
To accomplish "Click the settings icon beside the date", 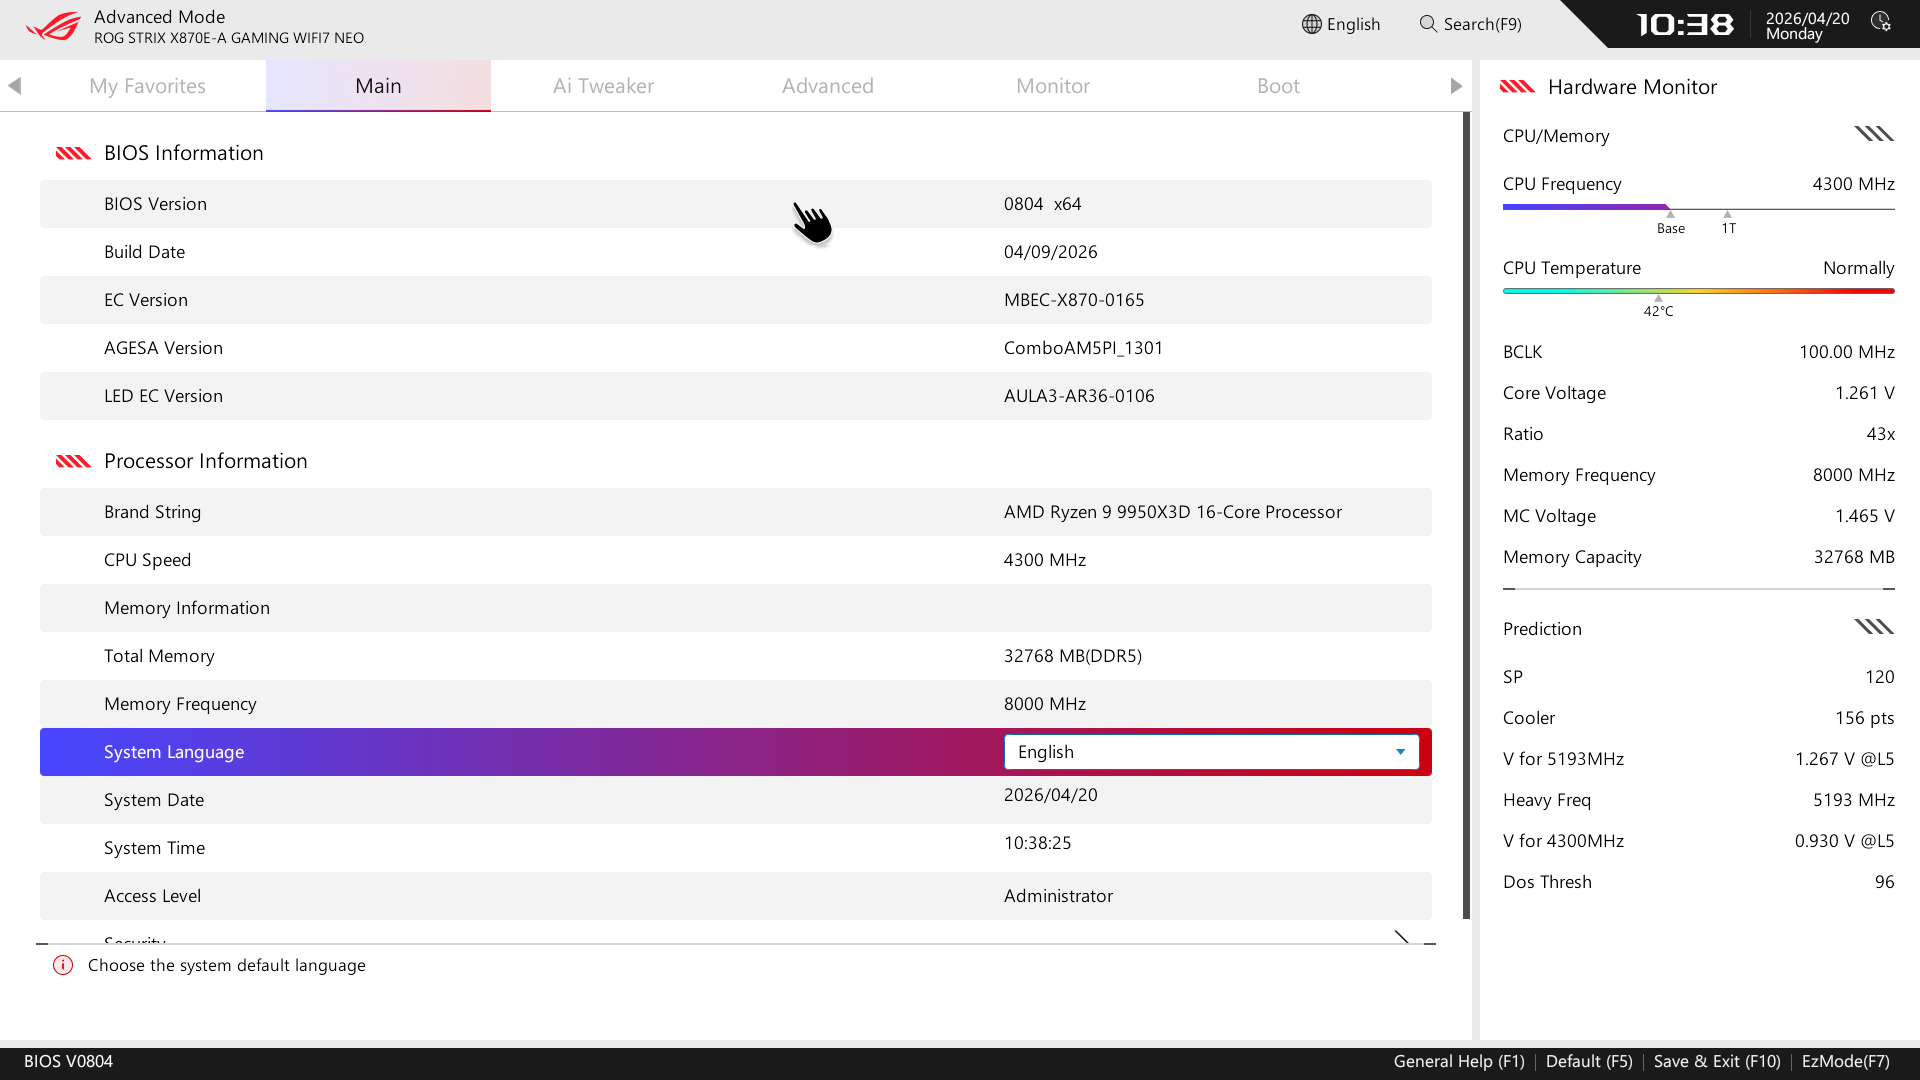I will pos(1881,22).
